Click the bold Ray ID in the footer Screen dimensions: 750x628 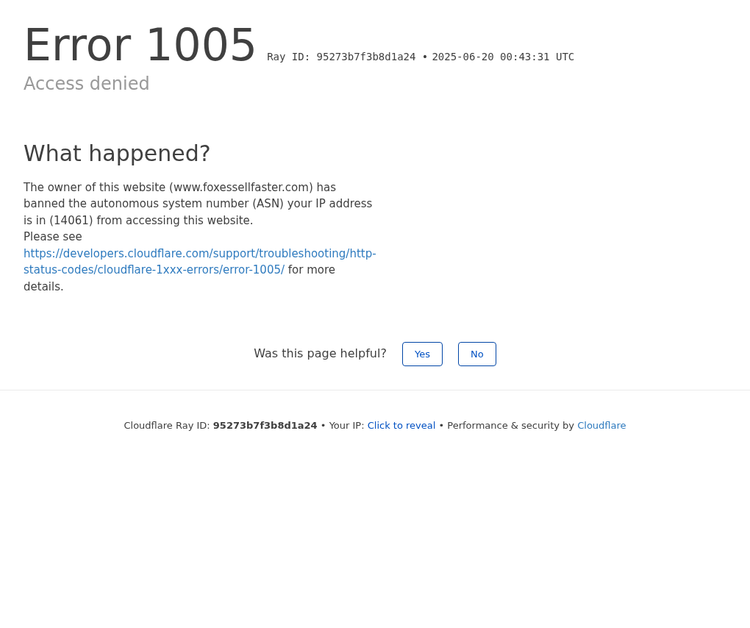tap(264, 425)
